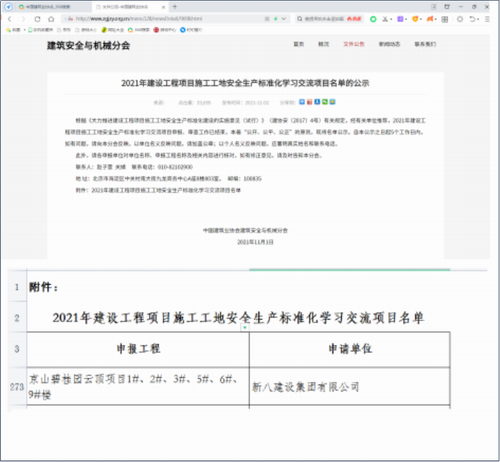Open the 360搜索 bookmark in bookmarks bar
This screenshot has width=500, height=462.
139,30
